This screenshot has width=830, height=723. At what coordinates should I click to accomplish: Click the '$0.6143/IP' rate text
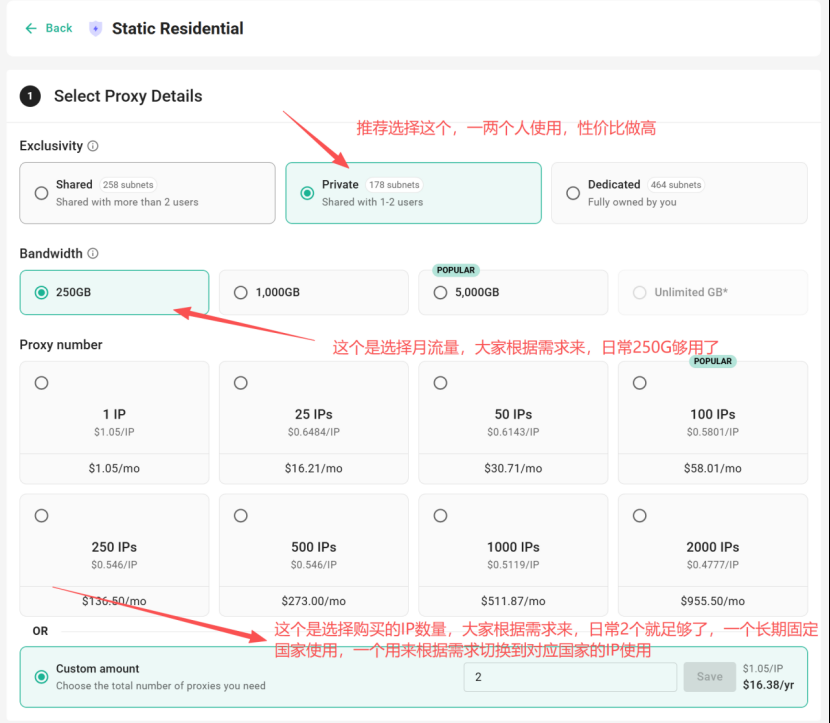(x=513, y=432)
